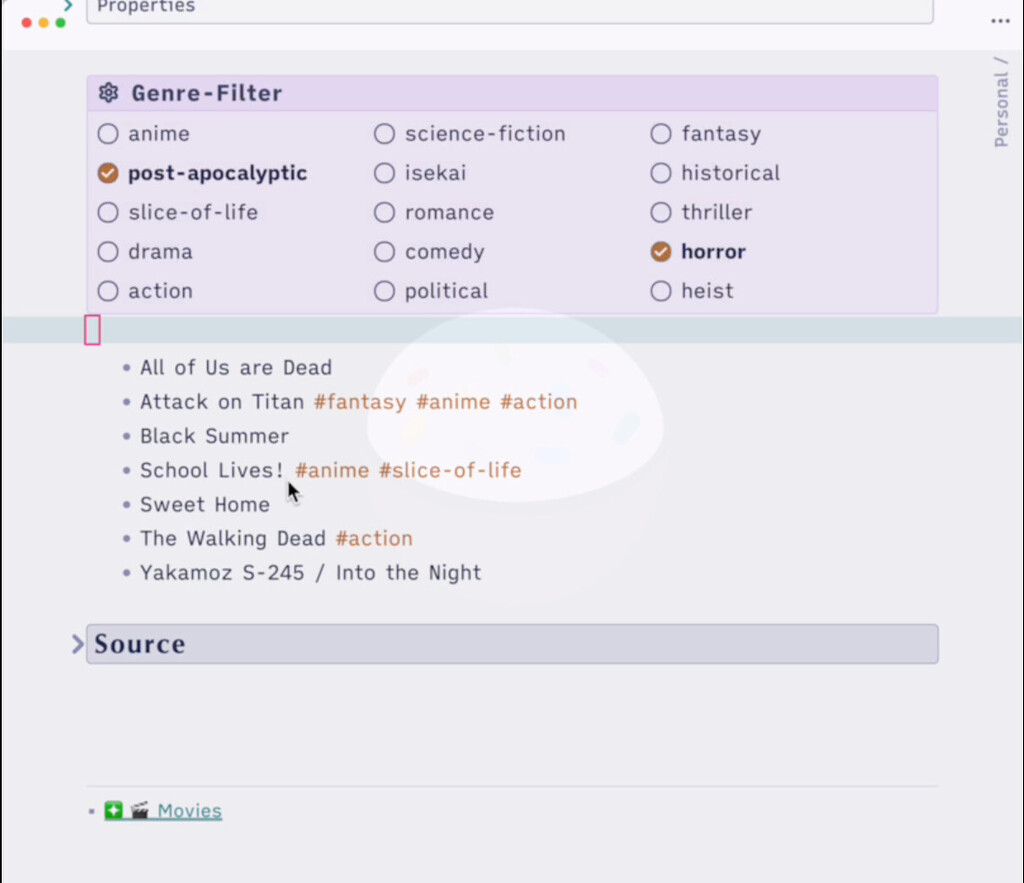Image resolution: width=1024 pixels, height=883 pixels.
Task: Select the comedy genre option
Action: click(x=384, y=251)
